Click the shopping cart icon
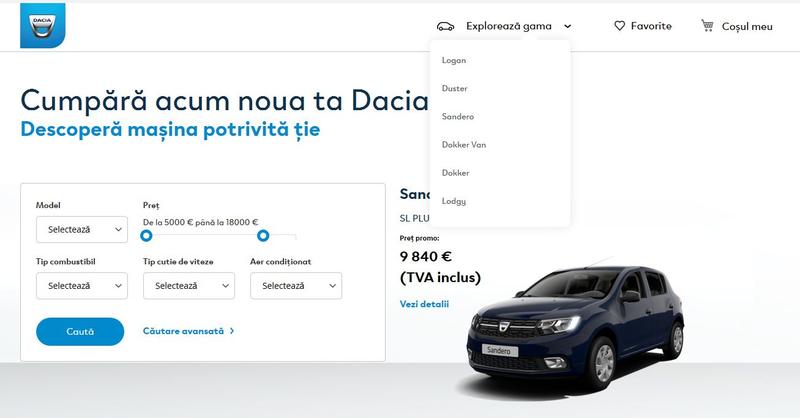Screen dimensions: 800x418 [x=708, y=26]
